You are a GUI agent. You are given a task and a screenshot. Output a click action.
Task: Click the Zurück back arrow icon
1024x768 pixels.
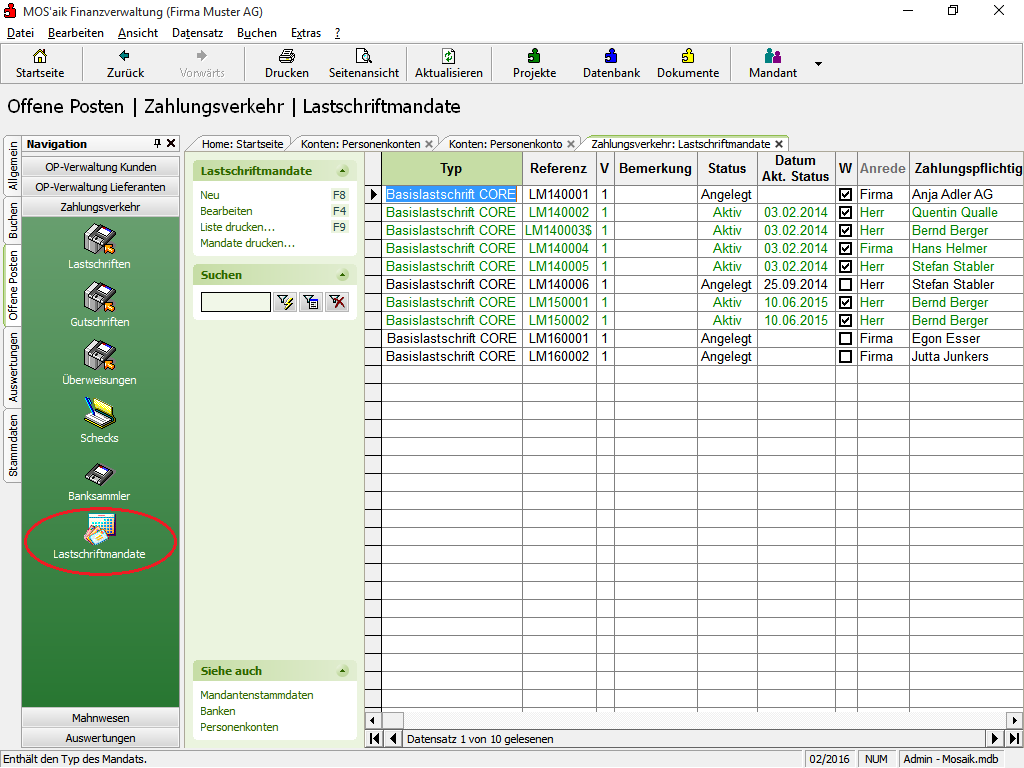pos(125,56)
